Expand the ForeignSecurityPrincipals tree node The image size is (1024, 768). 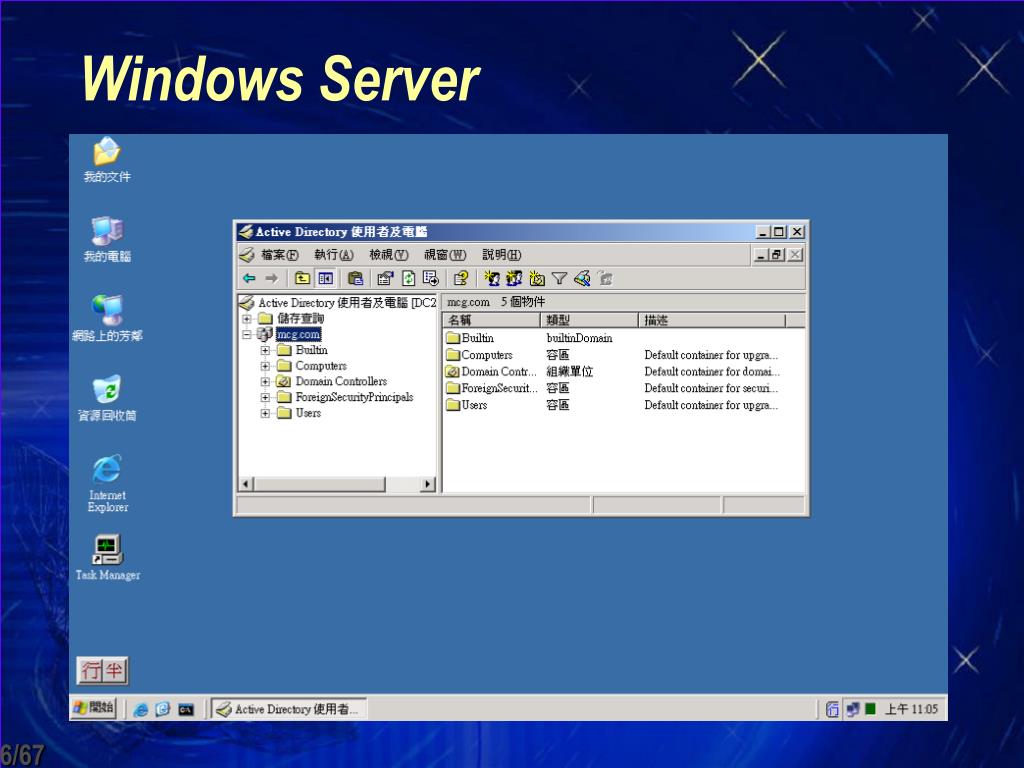[265, 397]
